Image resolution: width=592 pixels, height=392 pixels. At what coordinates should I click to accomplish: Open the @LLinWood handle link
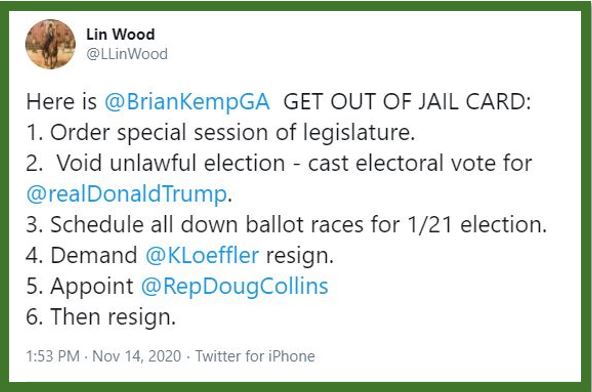click(x=127, y=54)
